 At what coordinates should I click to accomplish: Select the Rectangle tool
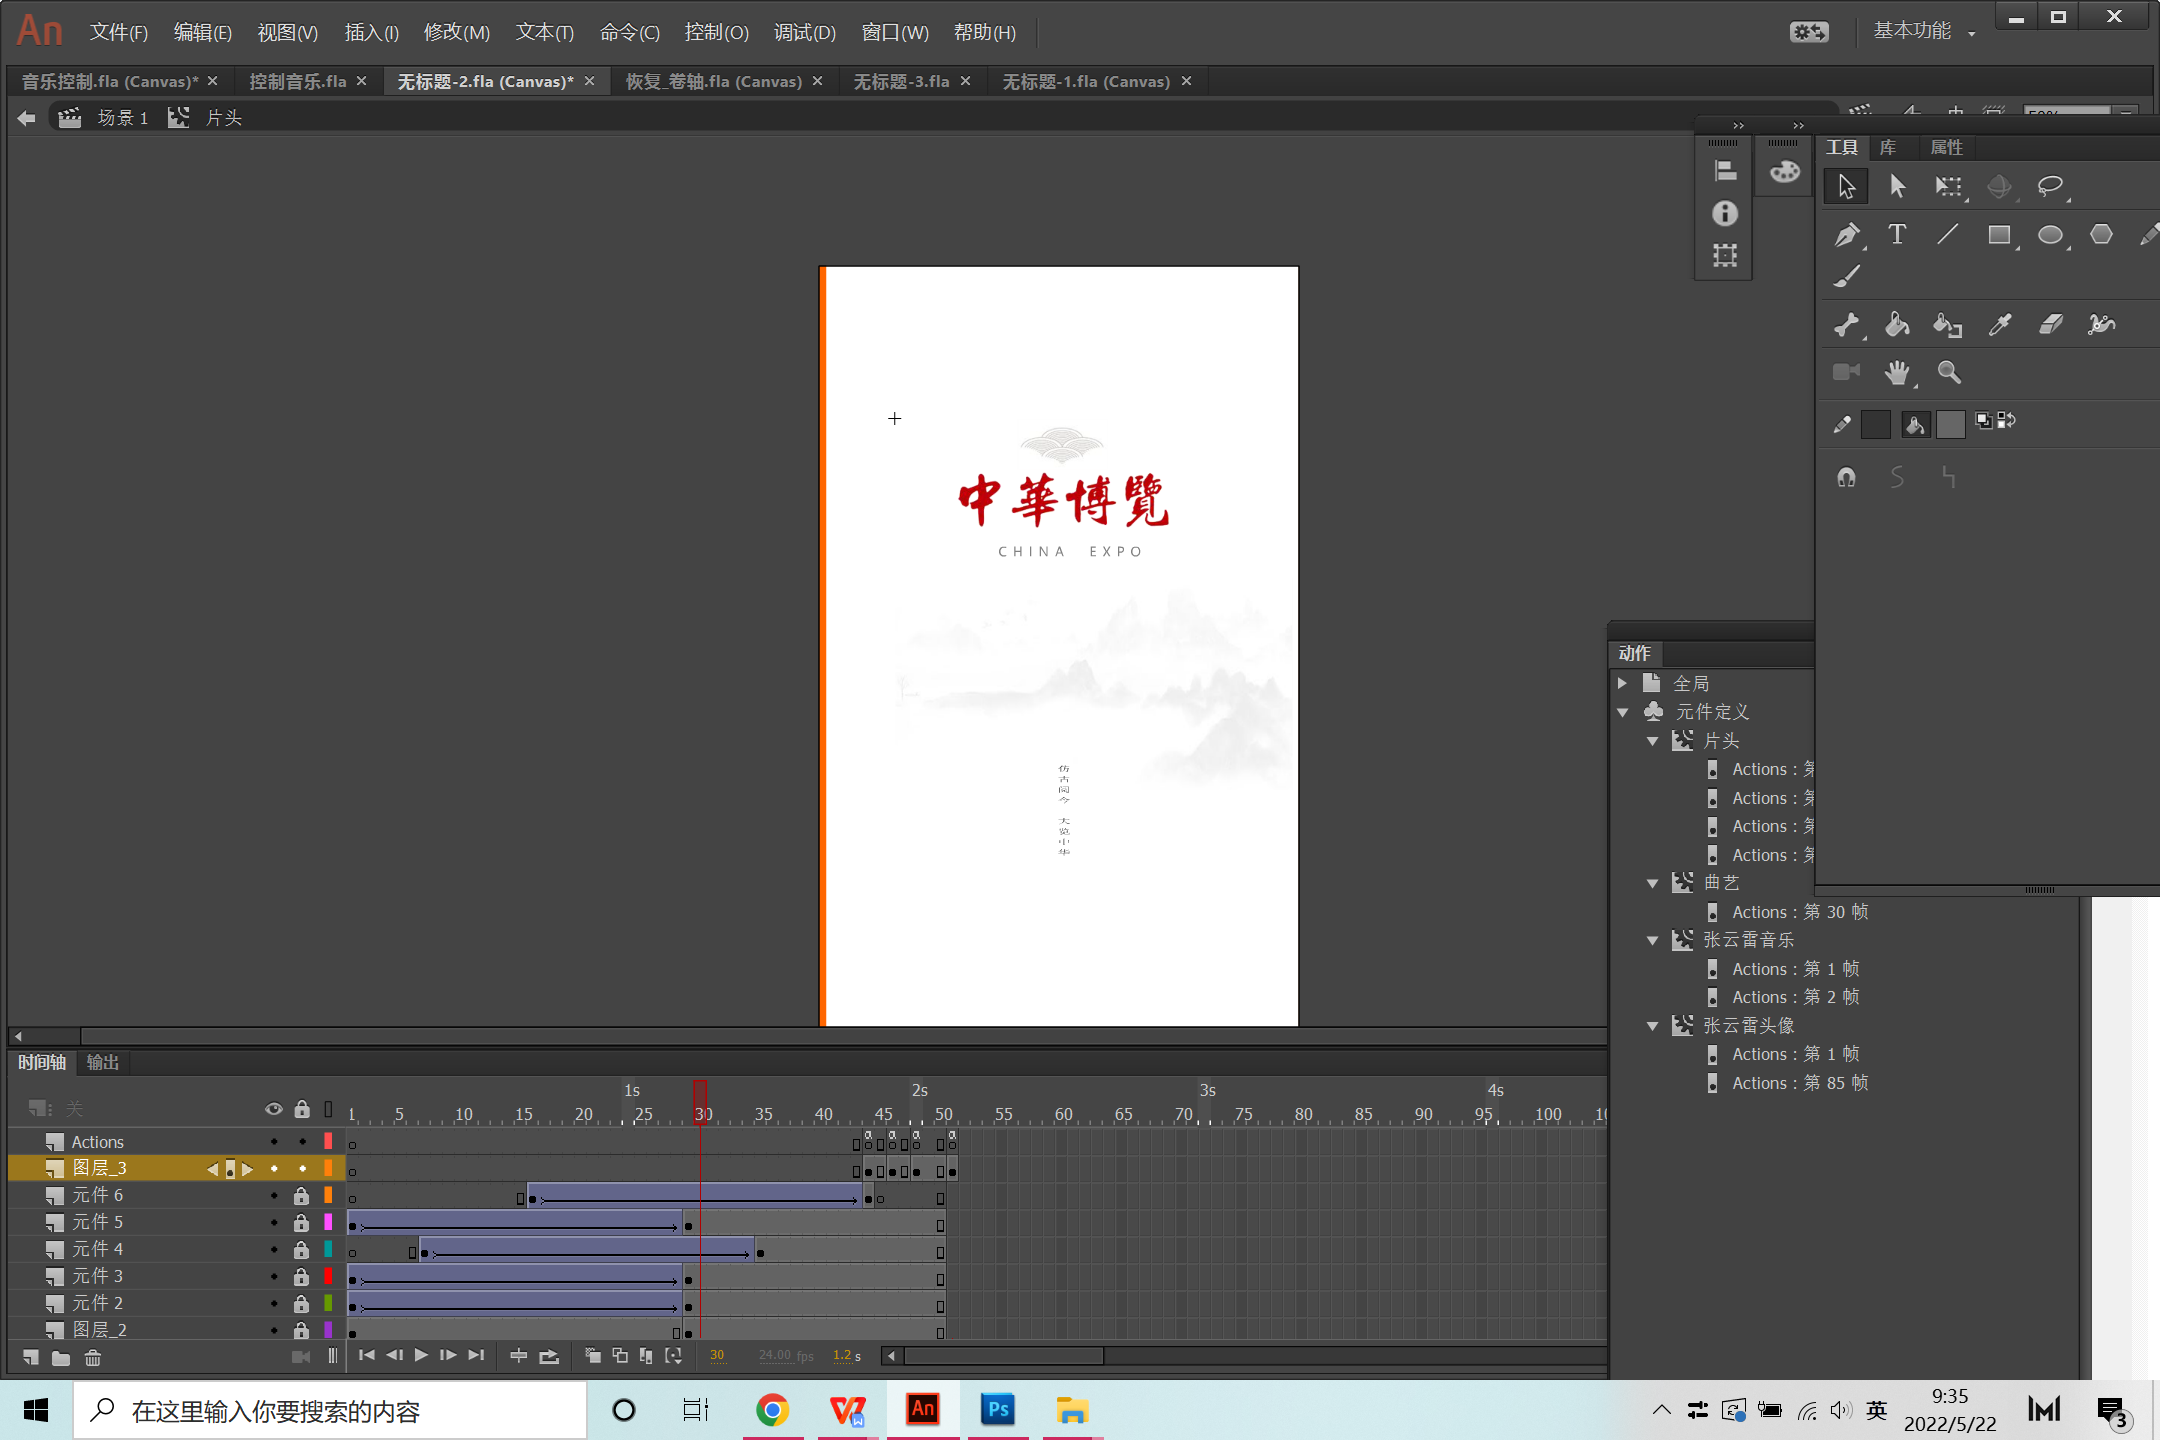(1998, 235)
